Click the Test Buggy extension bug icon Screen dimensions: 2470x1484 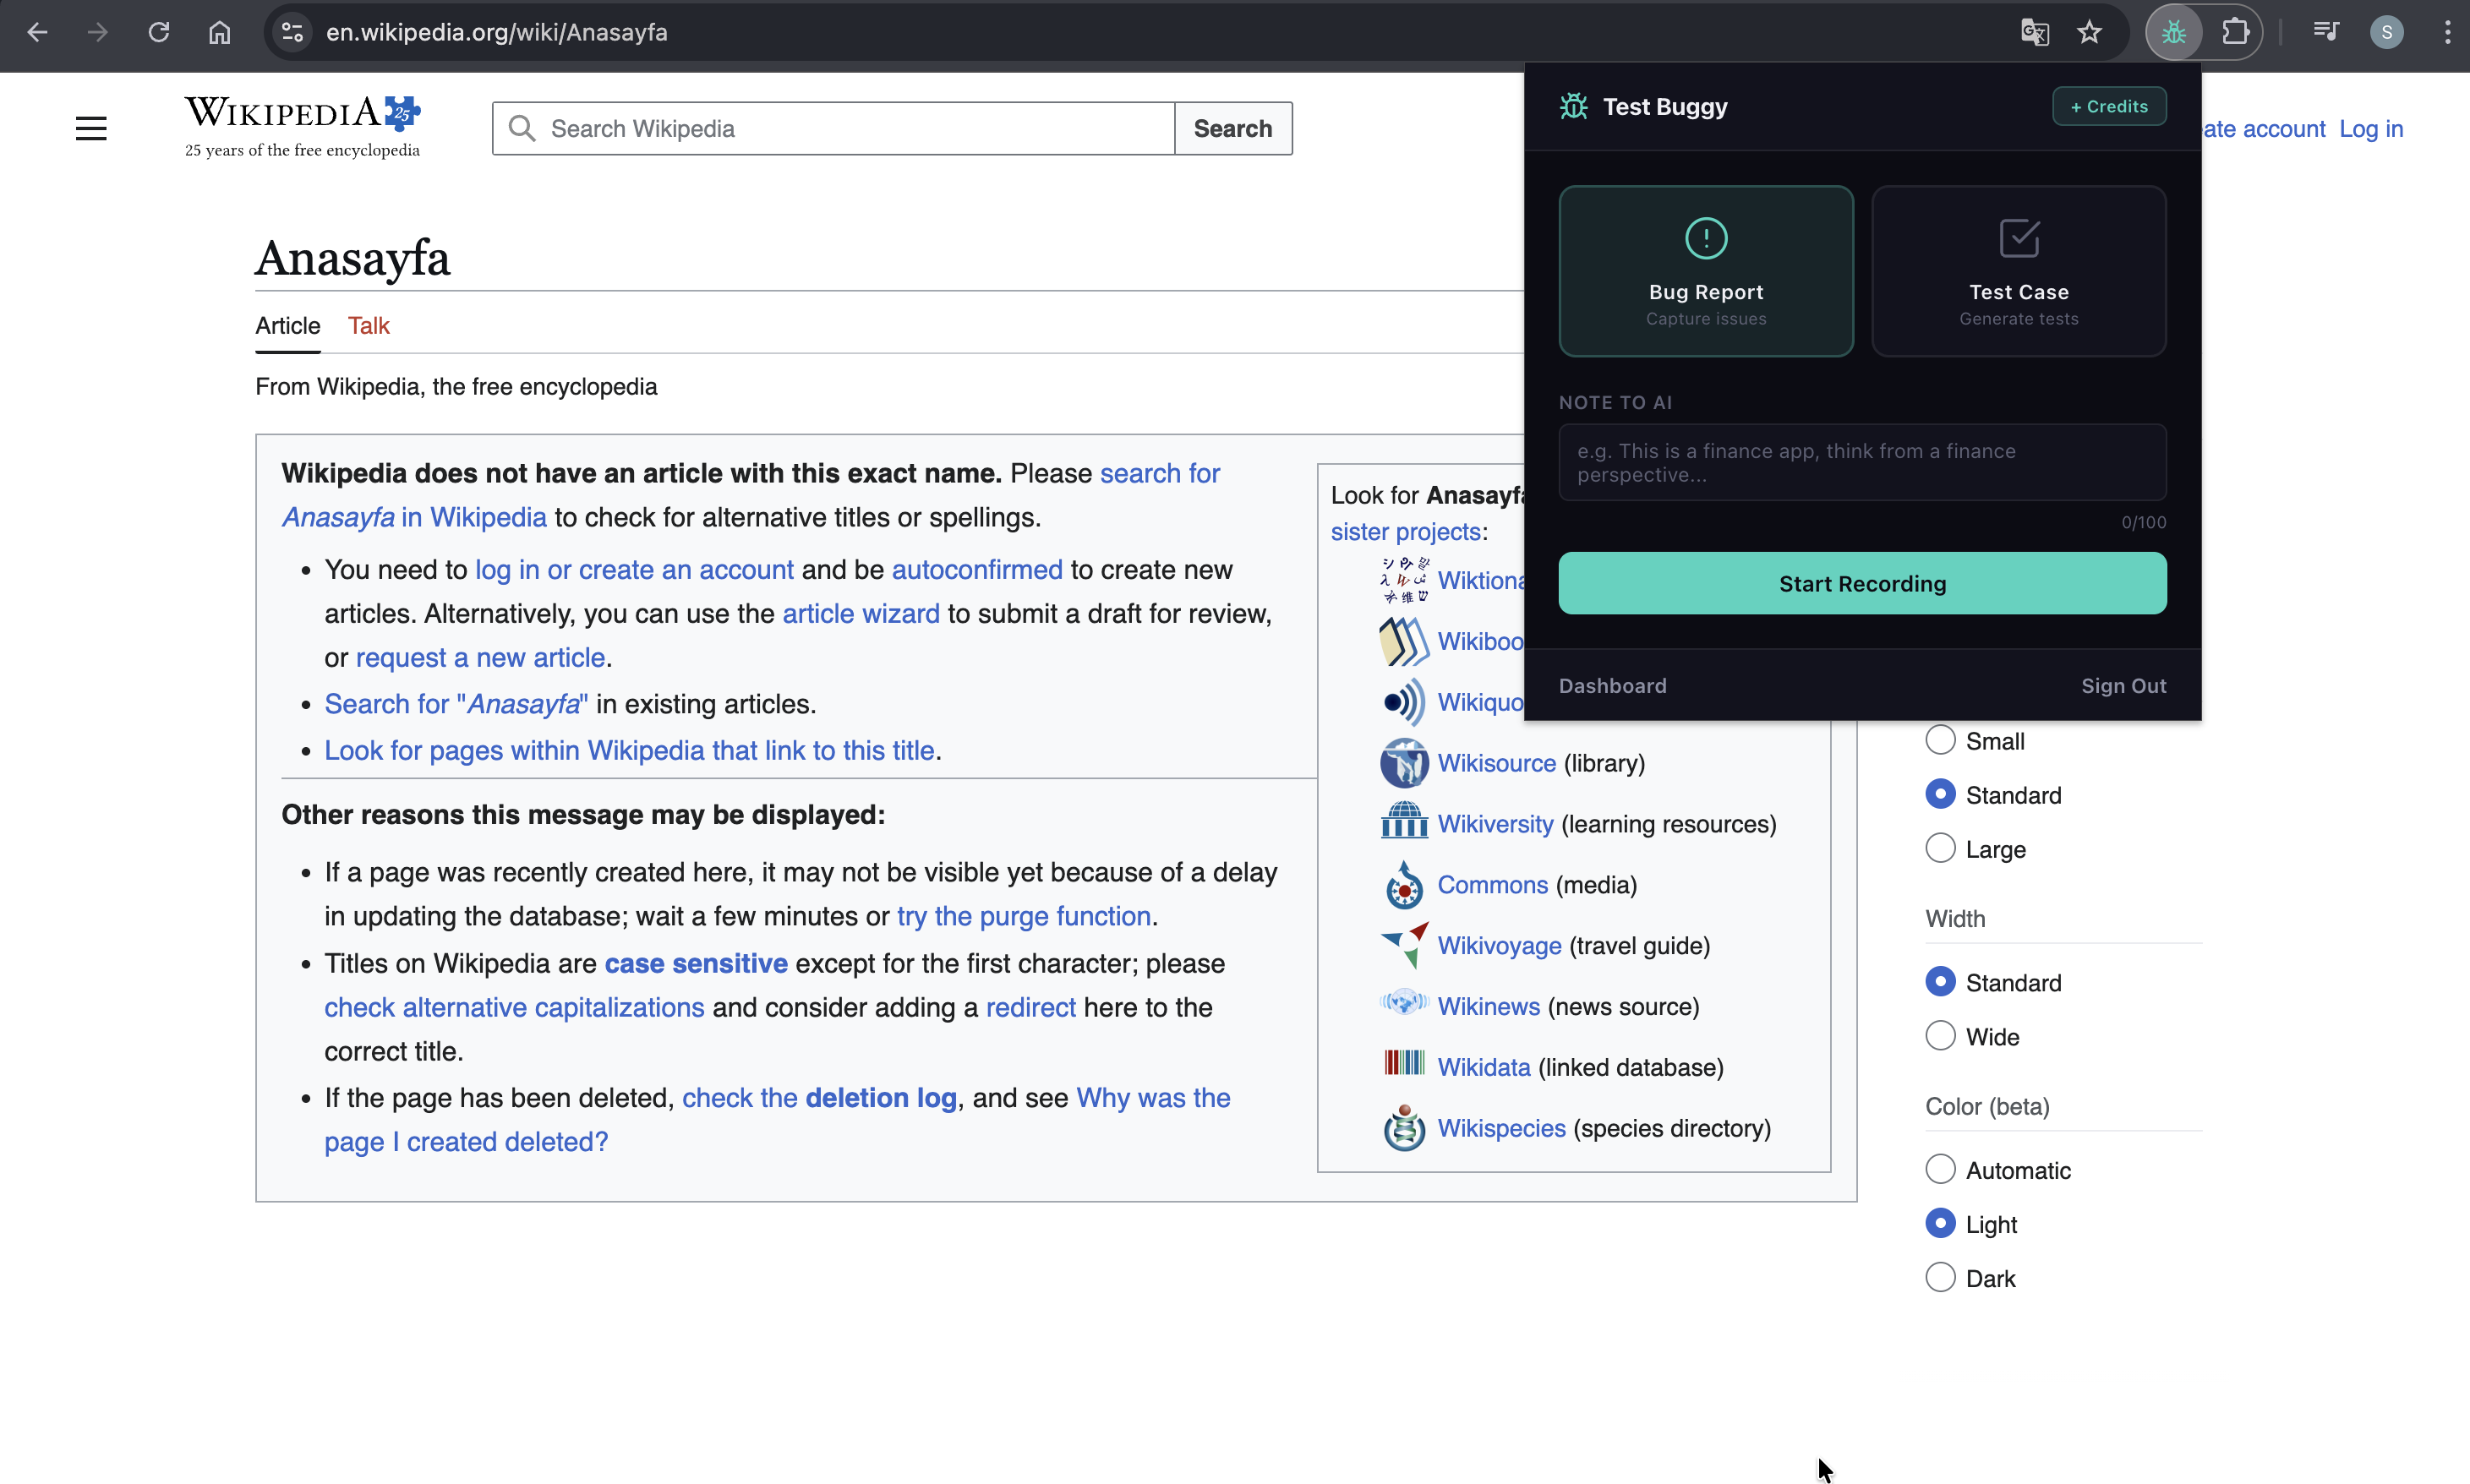click(x=2173, y=32)
